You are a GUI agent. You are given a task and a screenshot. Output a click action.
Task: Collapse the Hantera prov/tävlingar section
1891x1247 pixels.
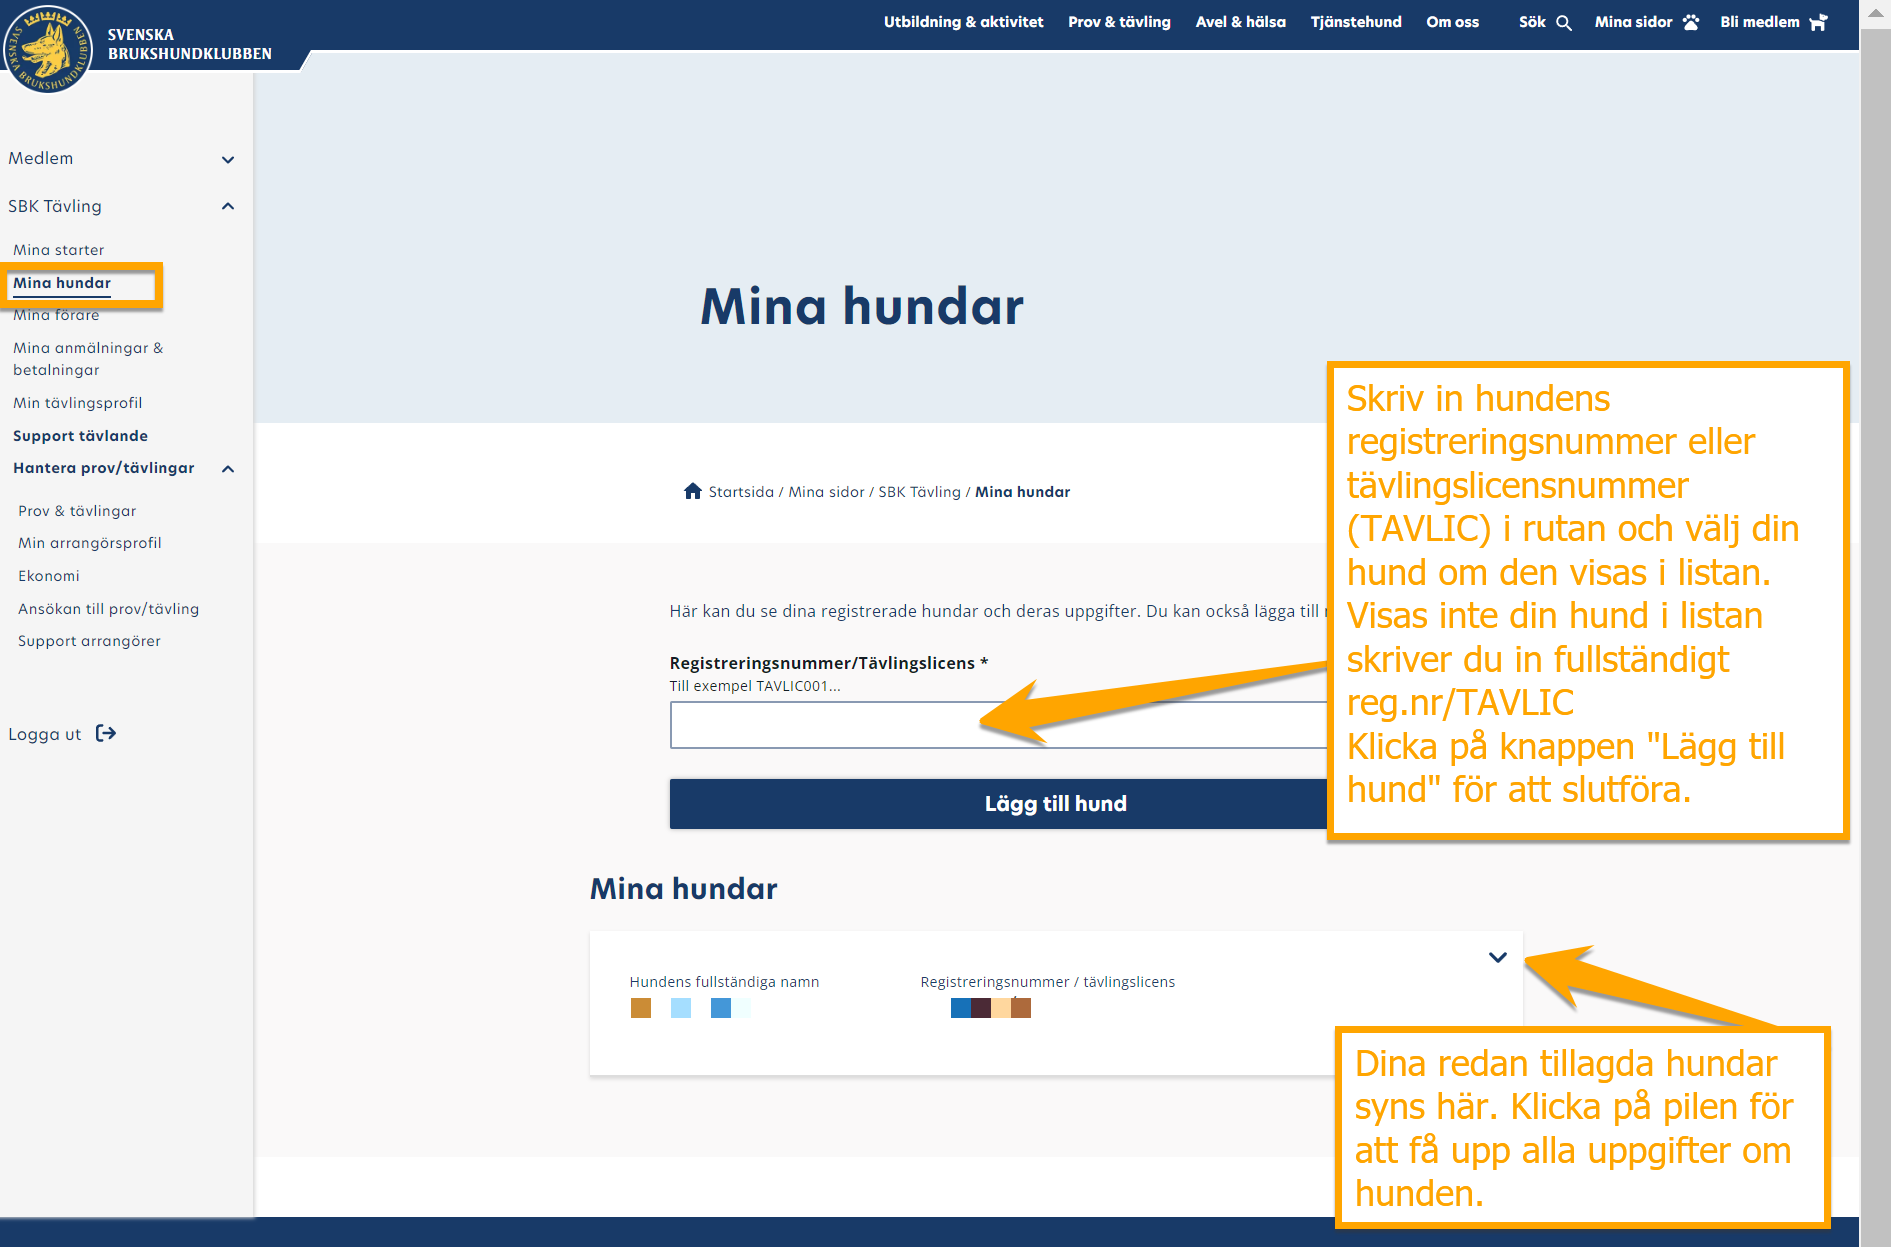coord(228,469)
